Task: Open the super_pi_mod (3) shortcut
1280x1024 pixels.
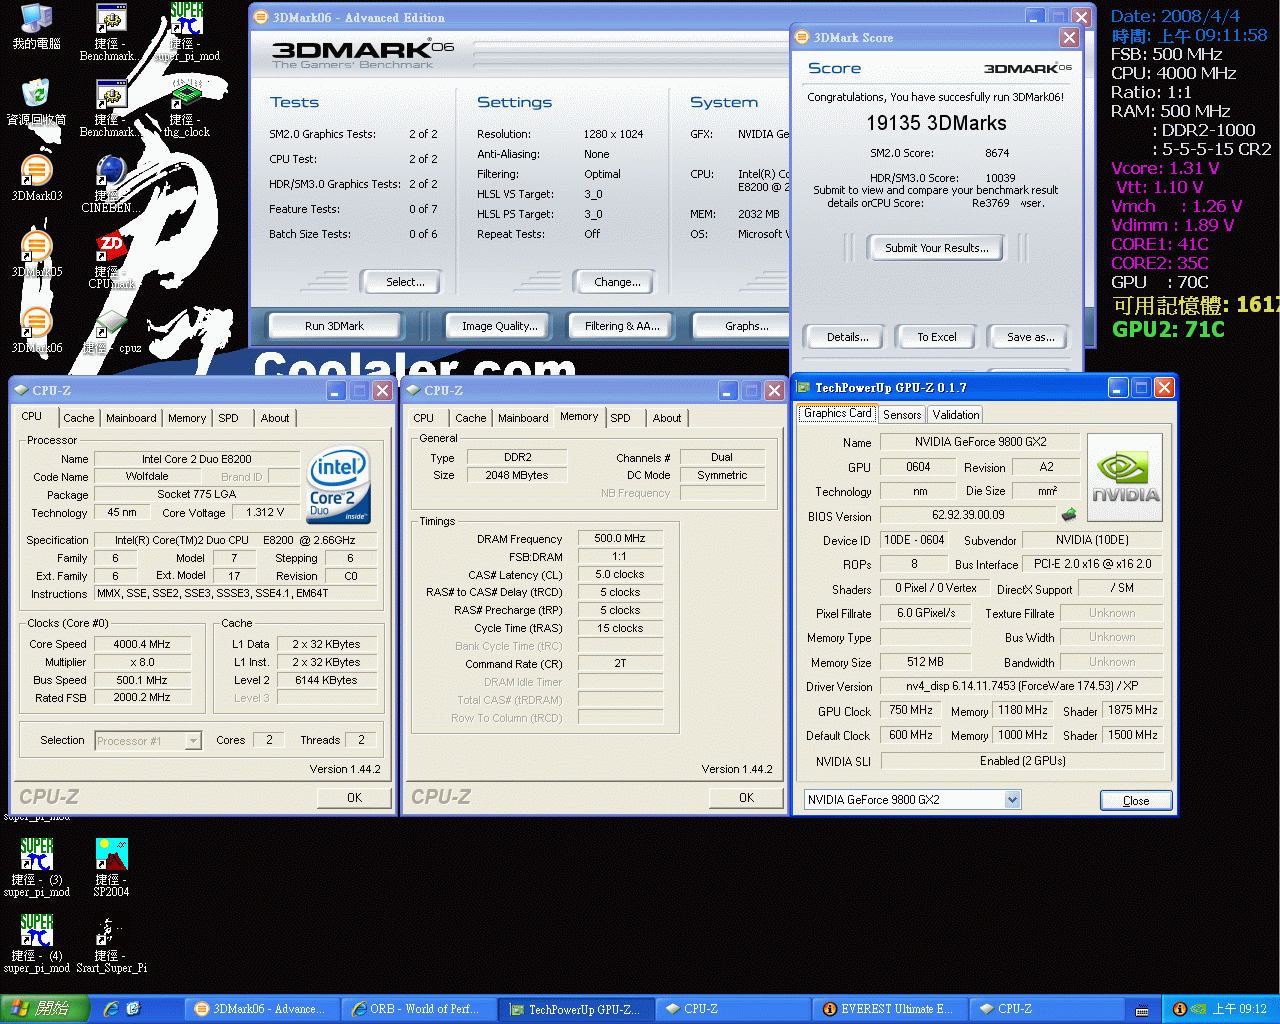Action: click(x=36, y=866)
